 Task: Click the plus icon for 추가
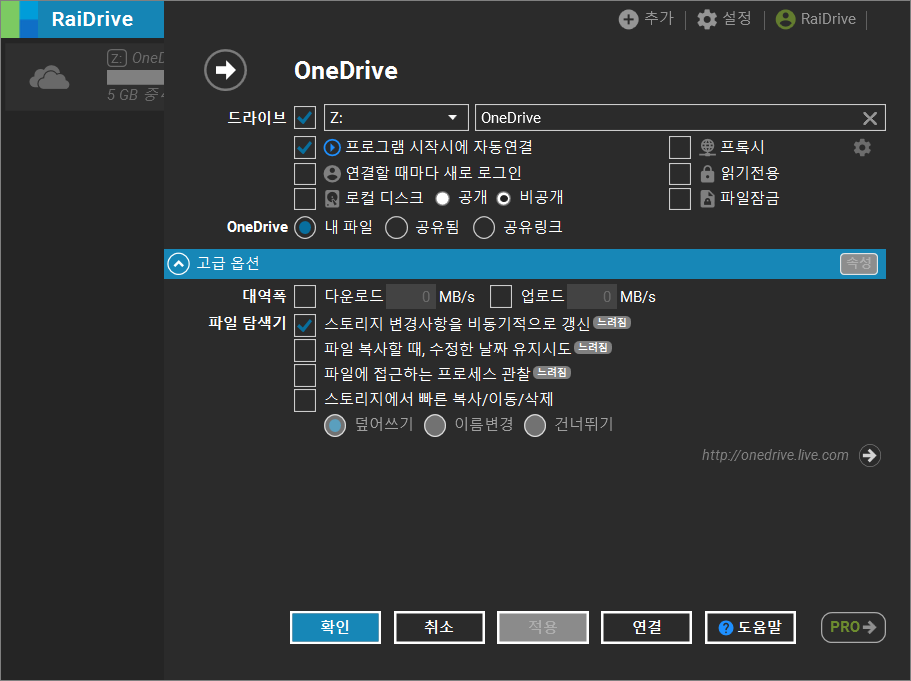click(628, 19)
